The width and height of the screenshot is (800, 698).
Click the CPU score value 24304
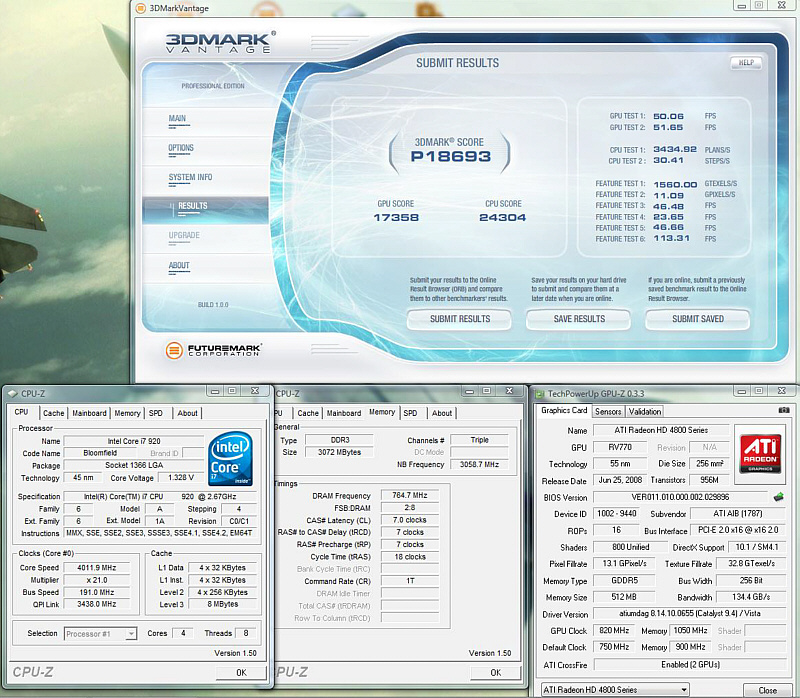[503, 218]
